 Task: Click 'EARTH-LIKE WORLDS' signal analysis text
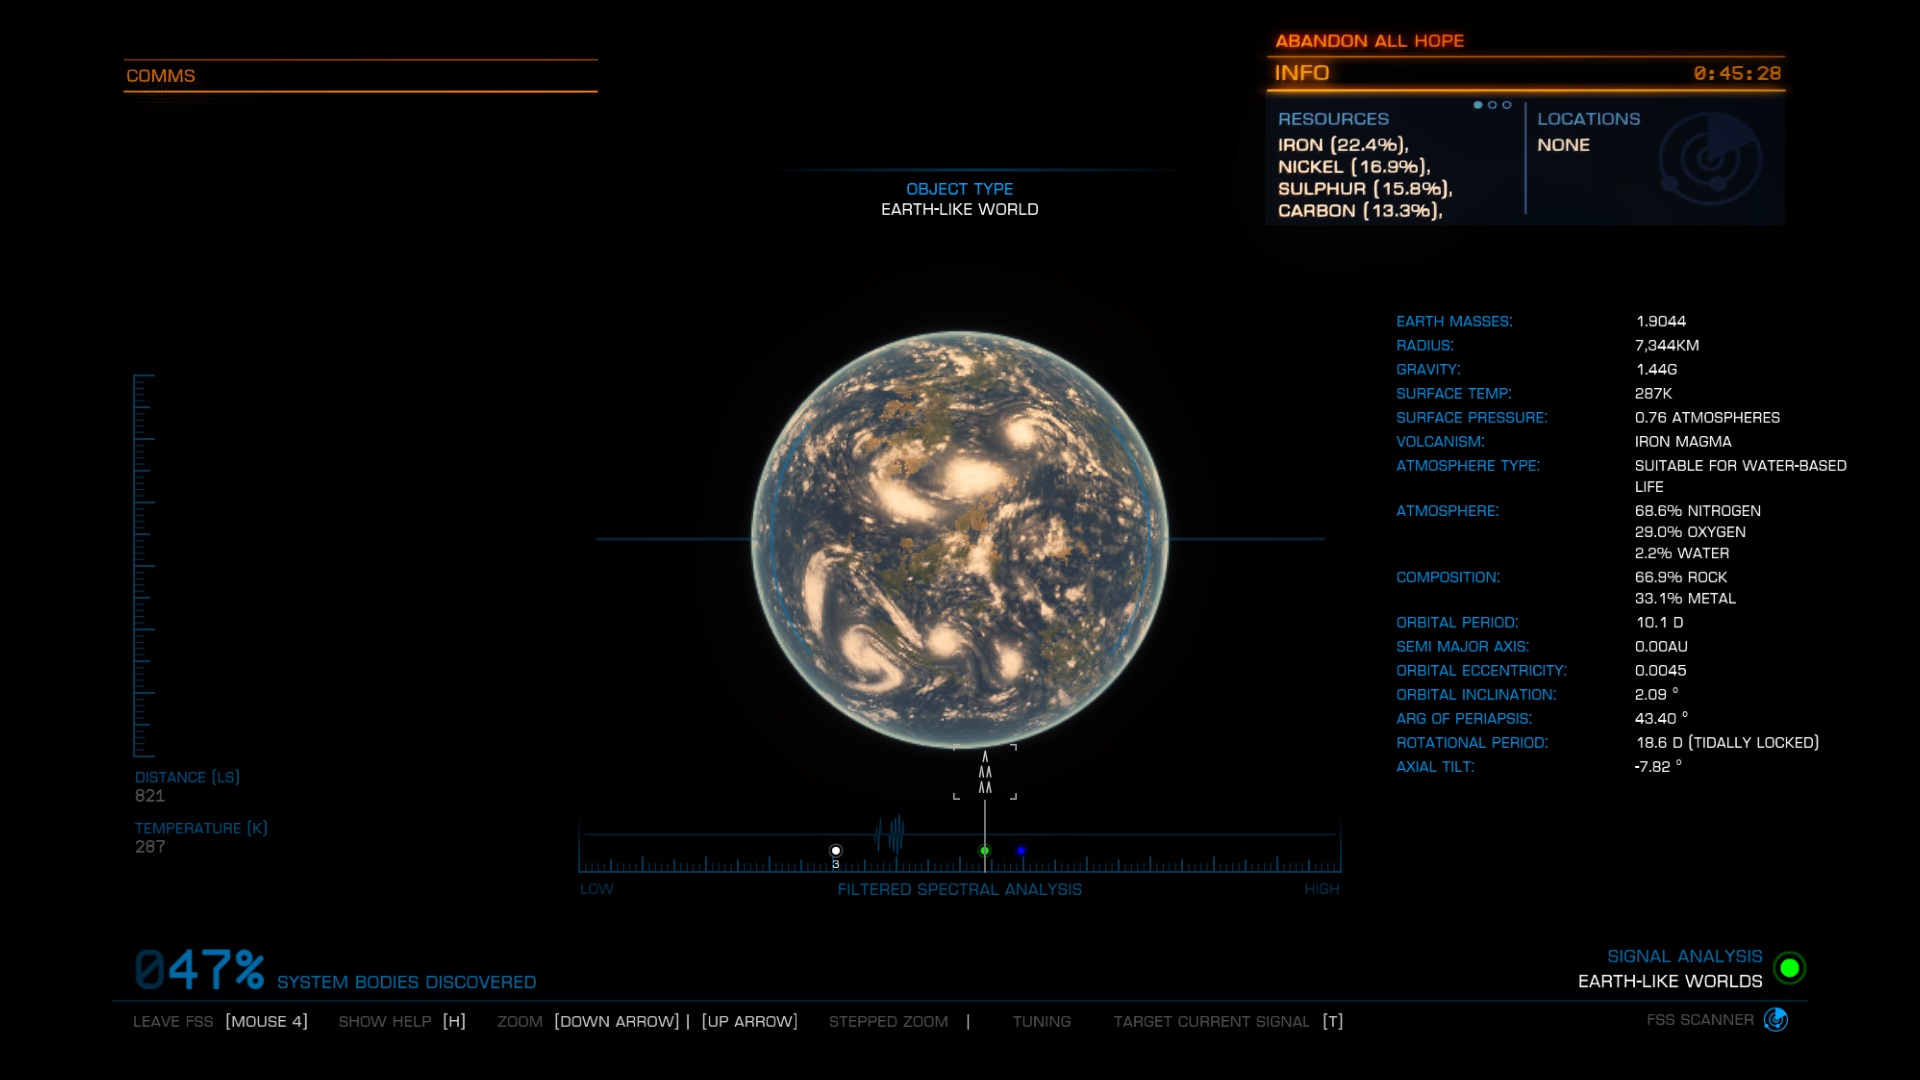(x=1670, y=981)
